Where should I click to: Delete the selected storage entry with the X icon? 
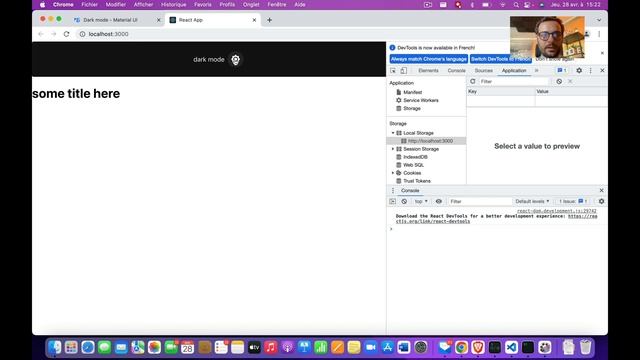tap(570, 82)
